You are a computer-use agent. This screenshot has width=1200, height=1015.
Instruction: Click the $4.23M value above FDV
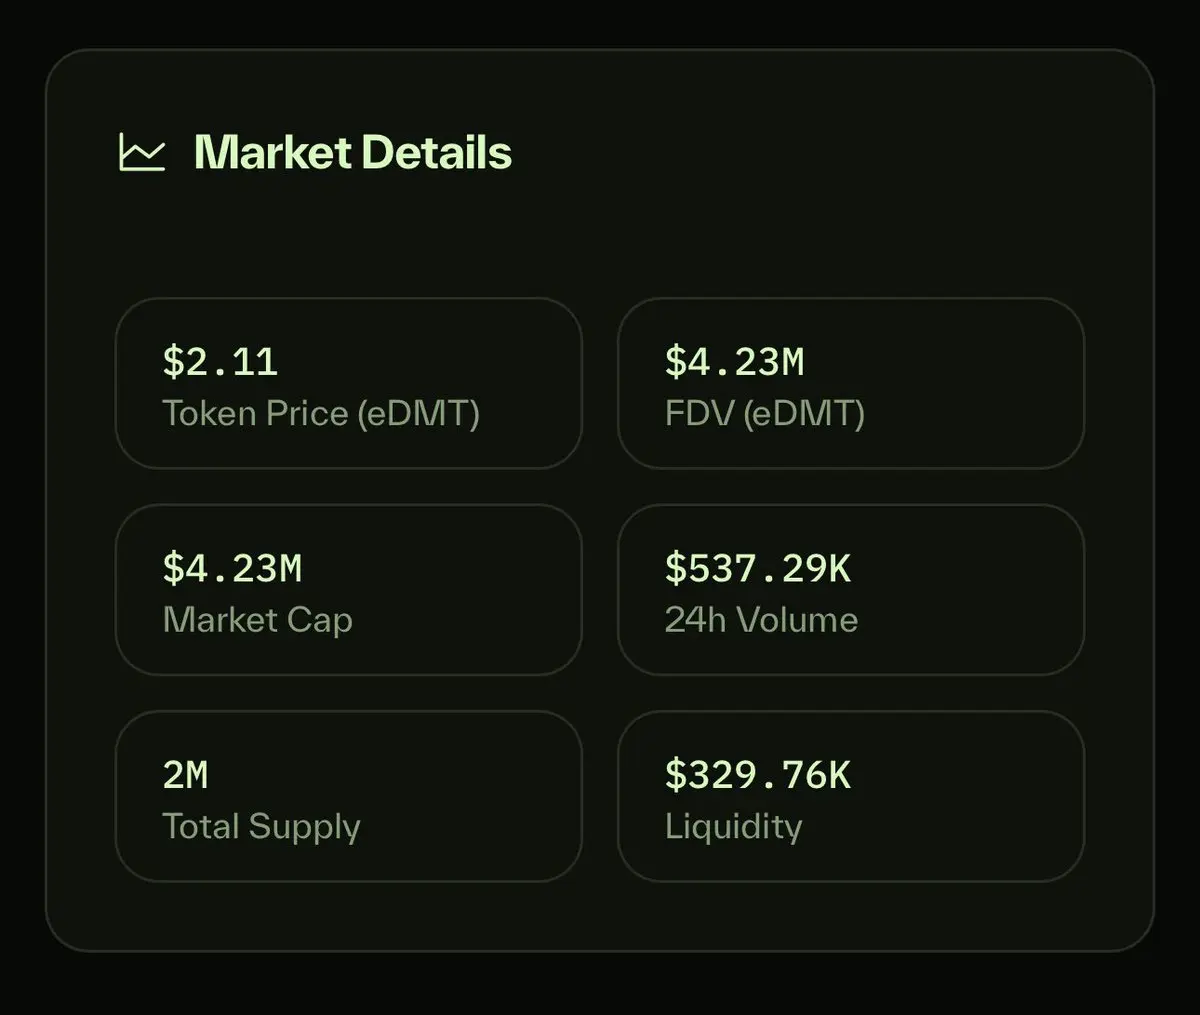pos(735,361)
